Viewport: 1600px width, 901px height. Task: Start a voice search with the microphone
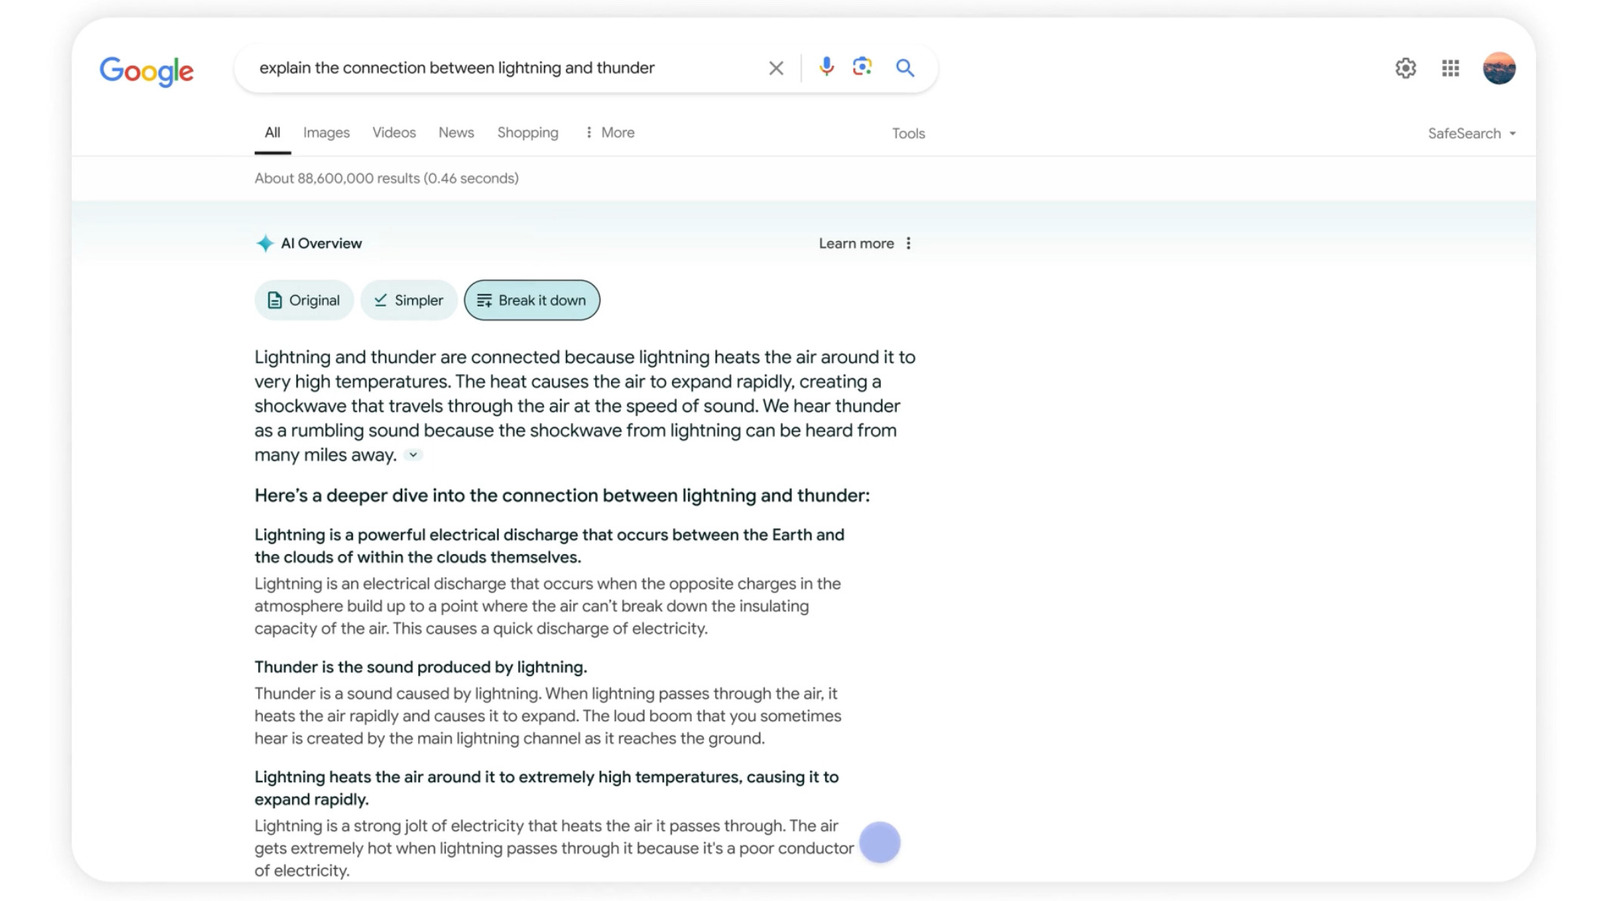(826, 67)
